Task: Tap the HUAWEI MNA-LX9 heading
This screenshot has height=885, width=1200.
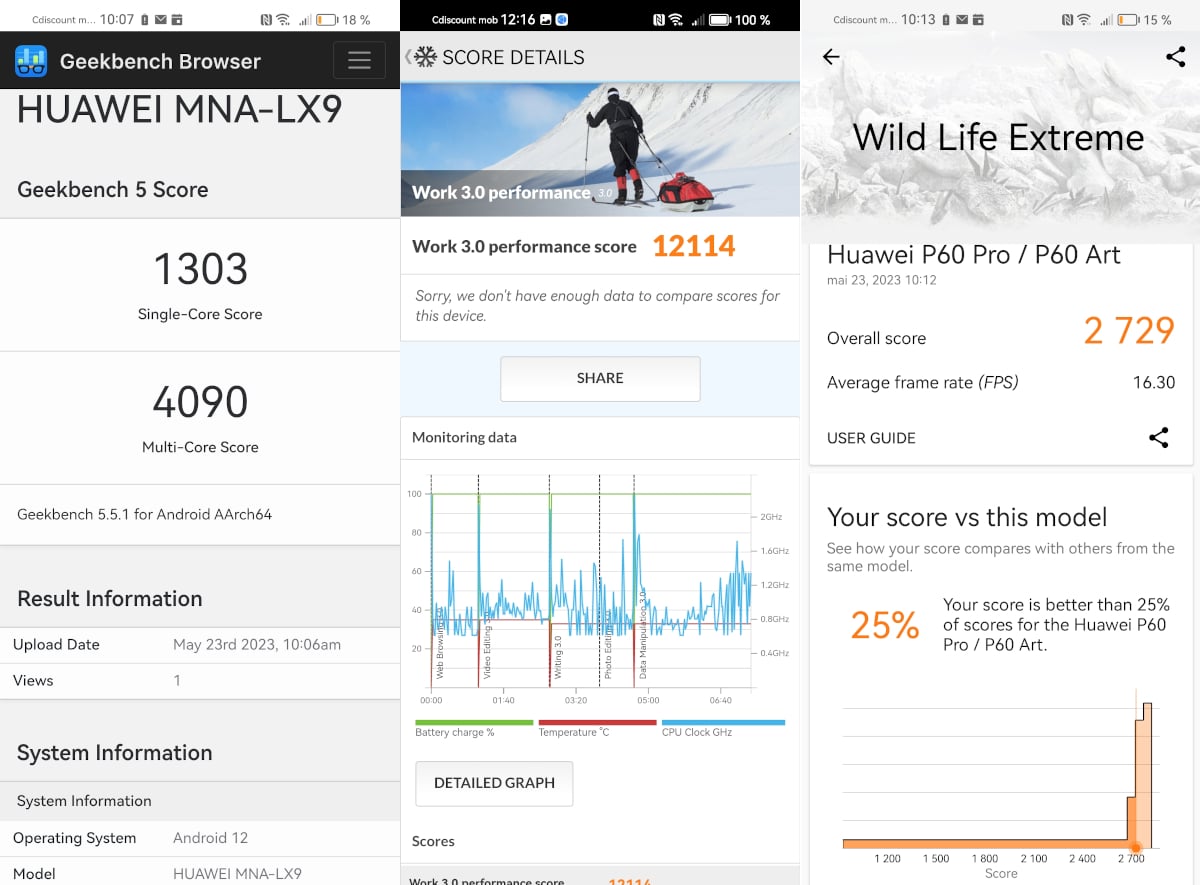Action: click(x=180, y=109)
